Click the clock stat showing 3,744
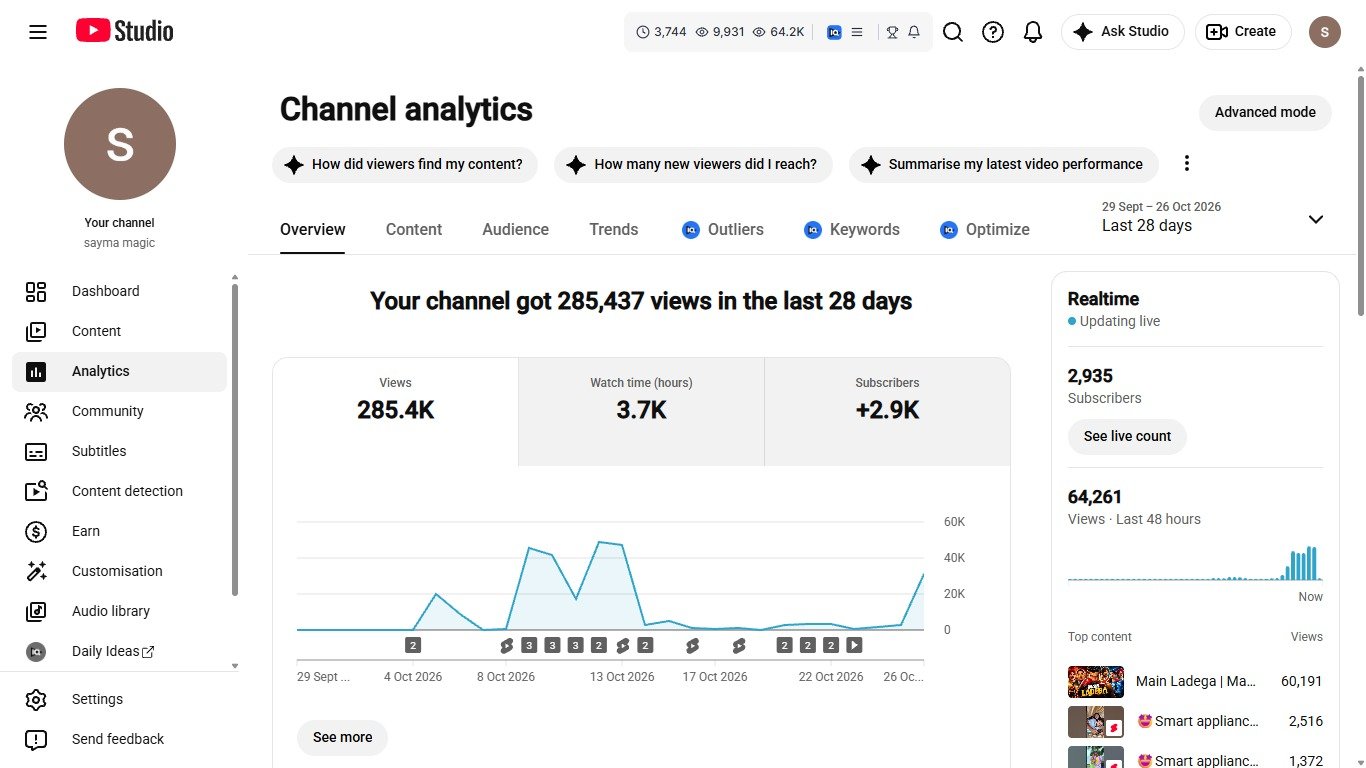This screenshot has height=768, width=1366. pyautogui.click(x=661, y=32)
